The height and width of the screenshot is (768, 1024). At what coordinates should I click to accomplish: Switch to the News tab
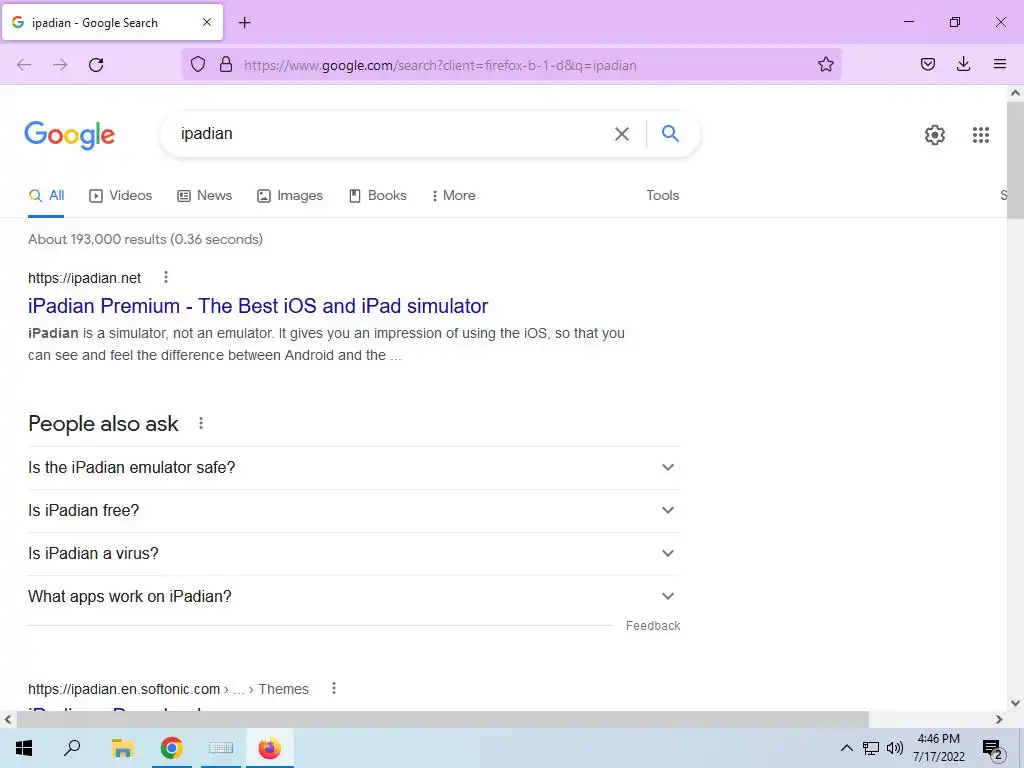[x=204, y=195]
